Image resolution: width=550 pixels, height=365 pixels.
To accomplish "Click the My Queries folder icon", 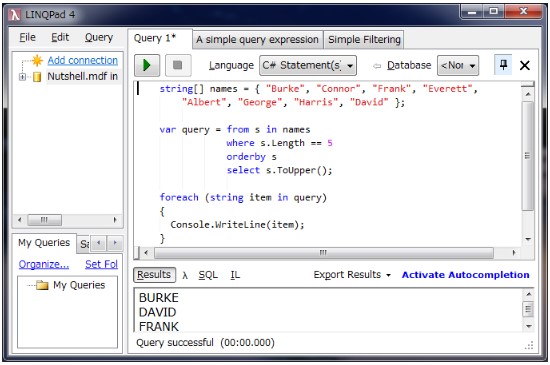I will (x=42, y=285).
